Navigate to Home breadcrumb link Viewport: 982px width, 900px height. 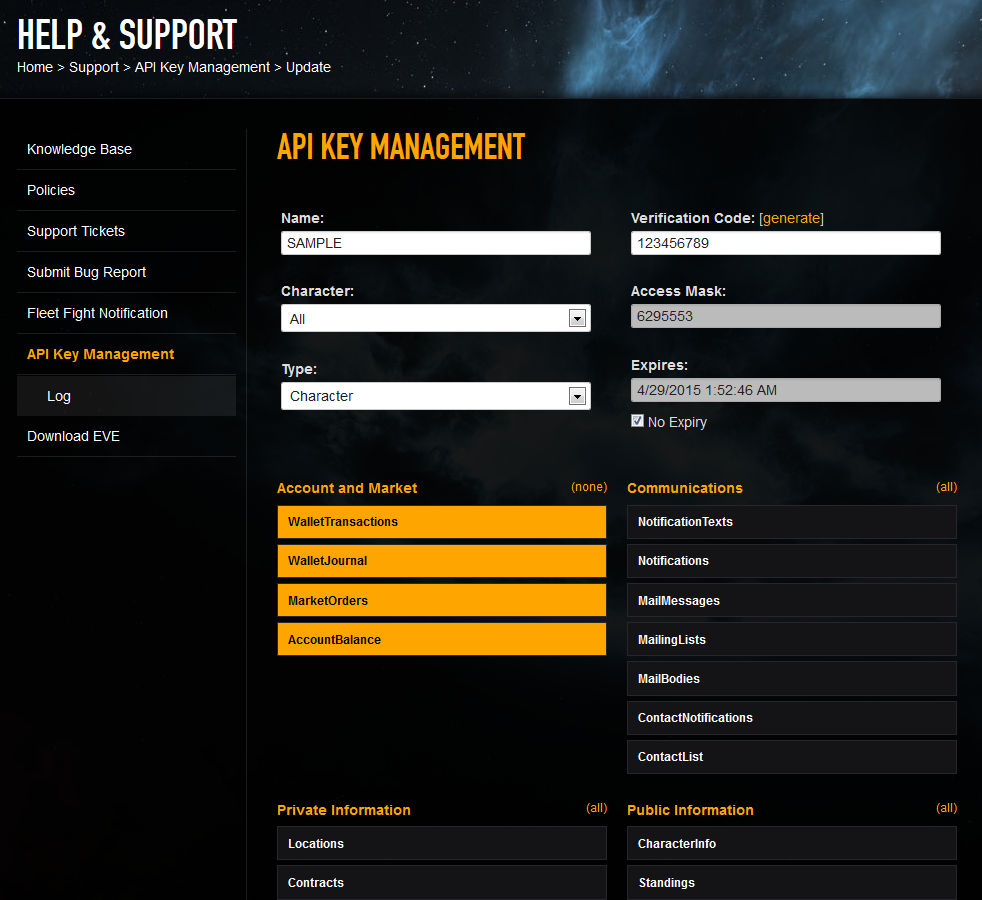(x=35, y=67)
